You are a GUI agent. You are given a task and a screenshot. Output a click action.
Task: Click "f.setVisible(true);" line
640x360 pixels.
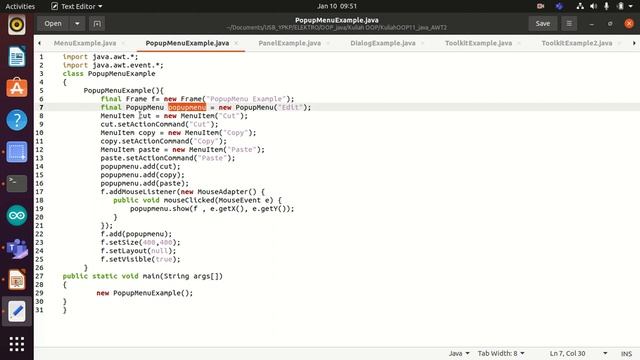[140, 259]
